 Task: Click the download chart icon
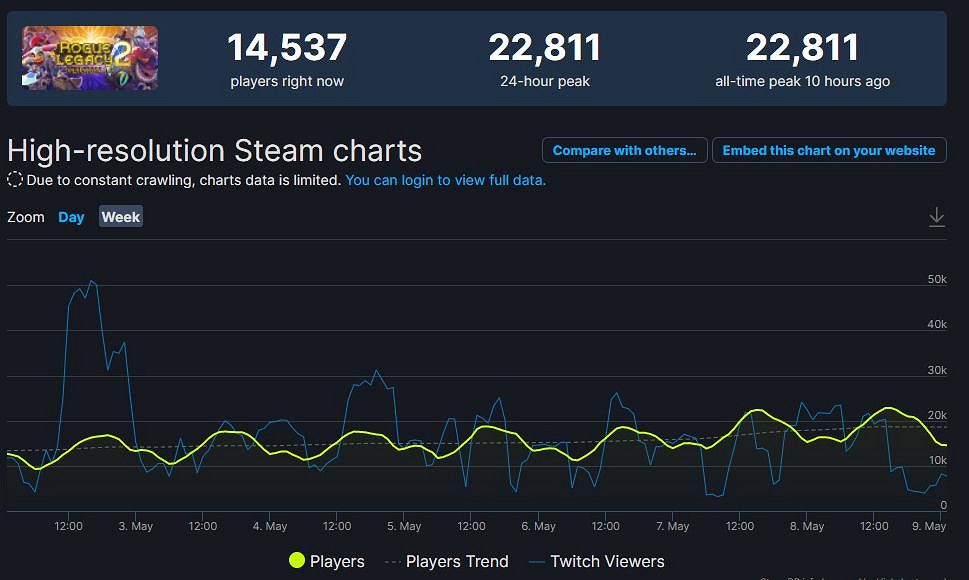pos(936,217)
